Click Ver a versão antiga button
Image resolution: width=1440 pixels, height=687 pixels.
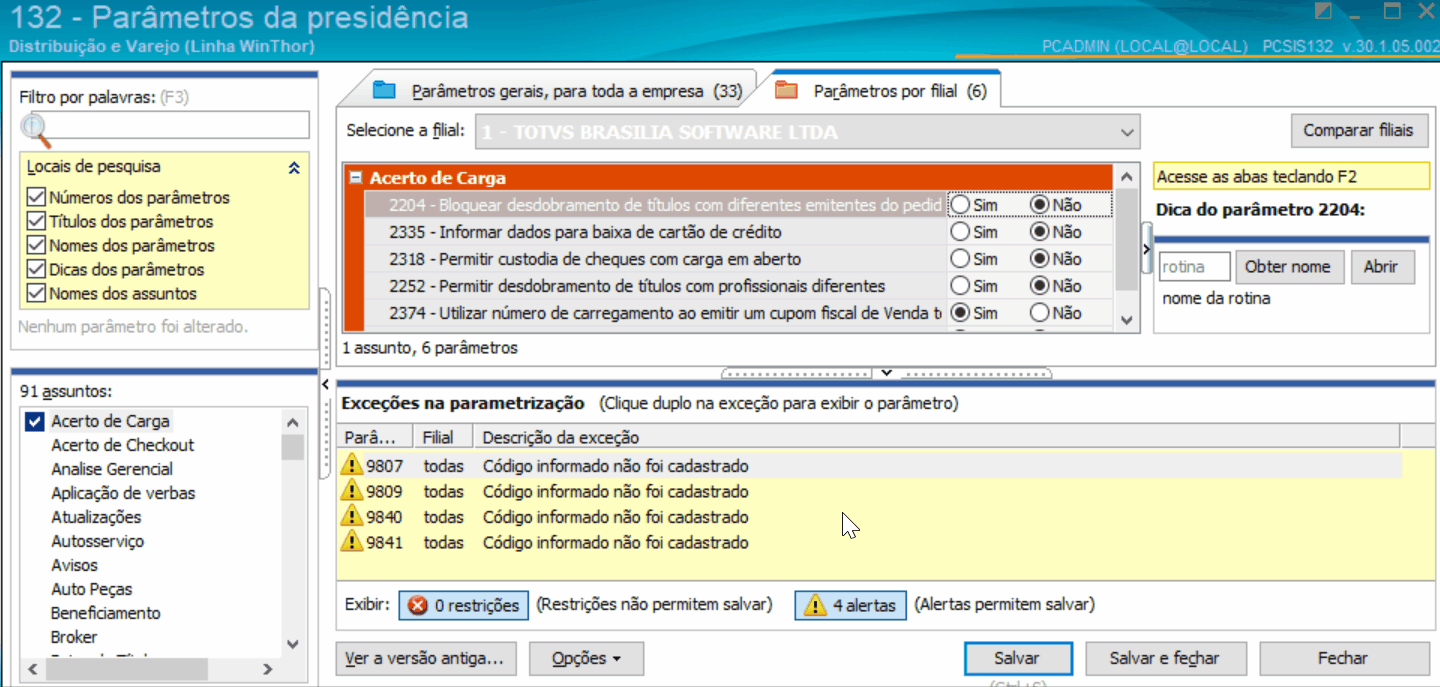[428, 659]
